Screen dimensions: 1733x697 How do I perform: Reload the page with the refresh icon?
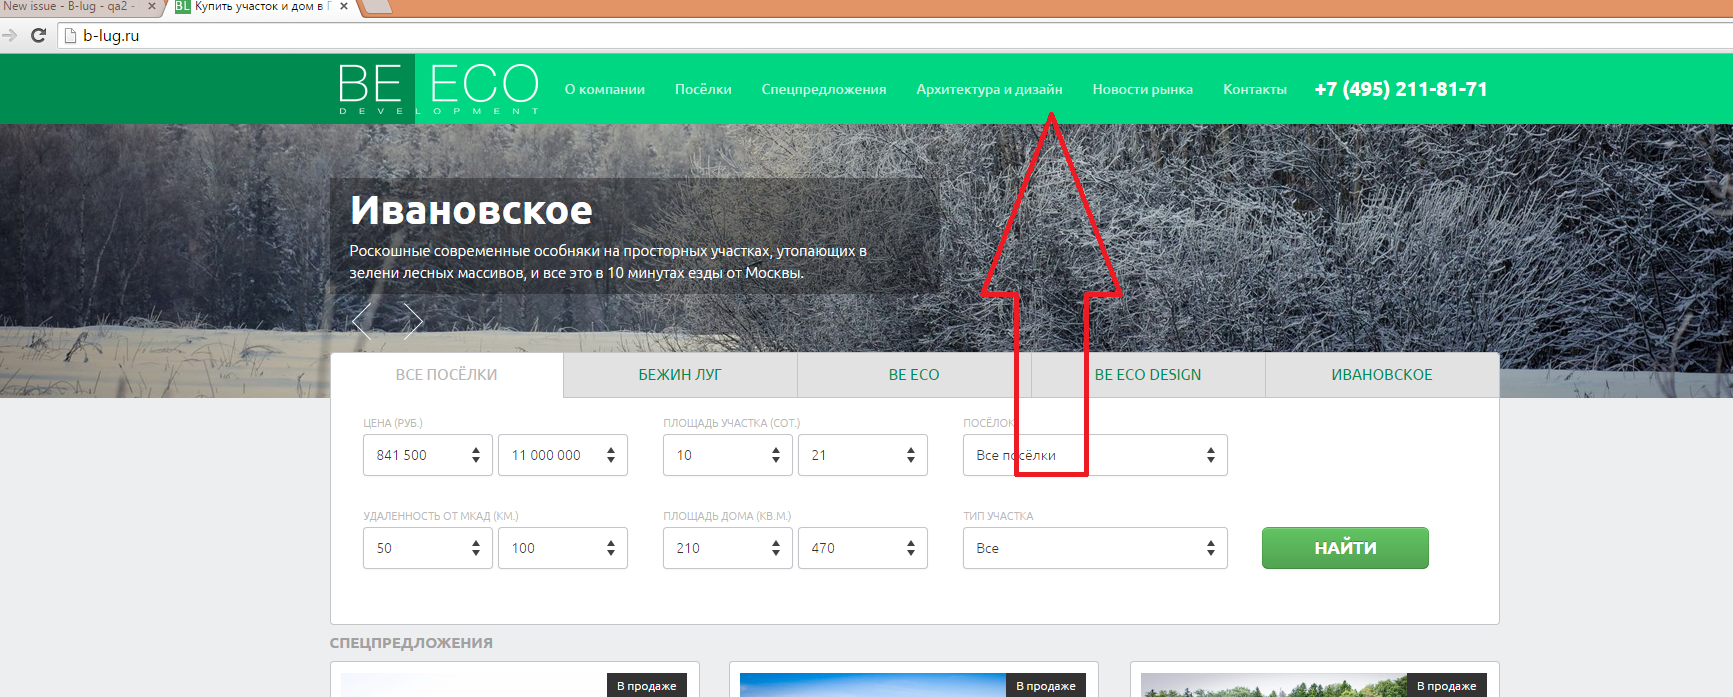pos(39,36)
